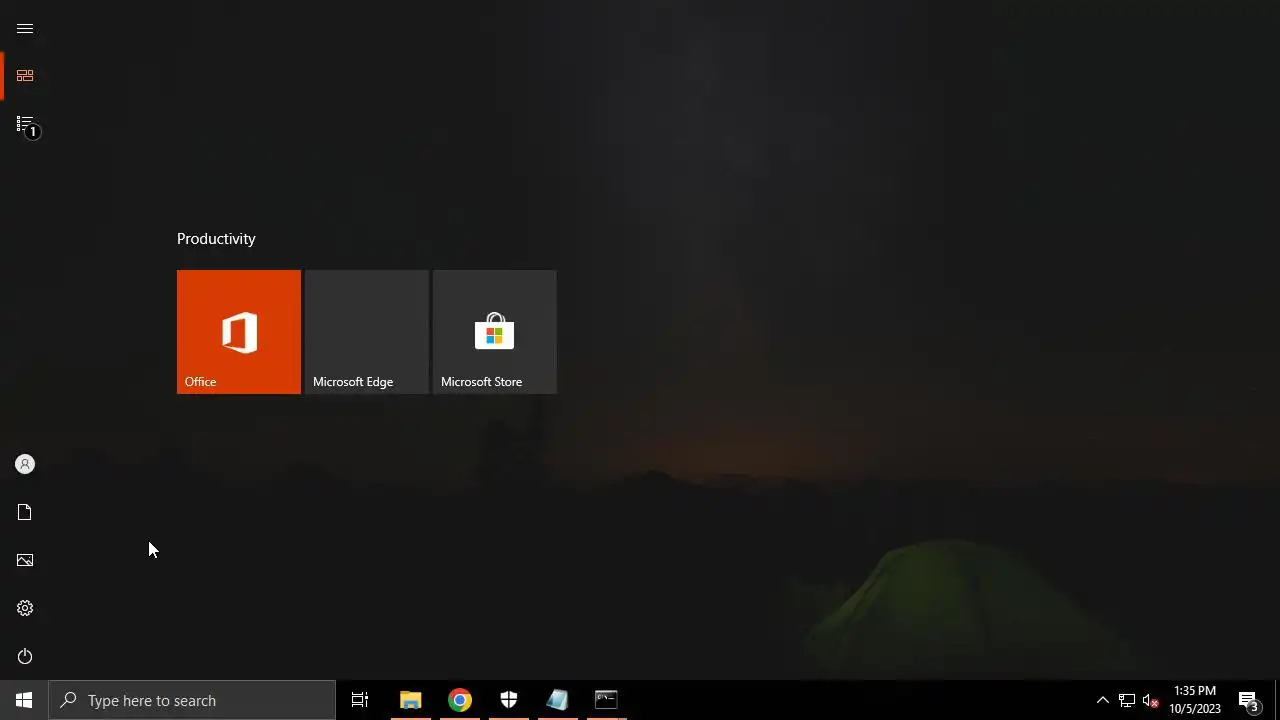Screen dimensions: 1280x720
Task: Open the Microsoft Store tile
Action: pos(495,332)
